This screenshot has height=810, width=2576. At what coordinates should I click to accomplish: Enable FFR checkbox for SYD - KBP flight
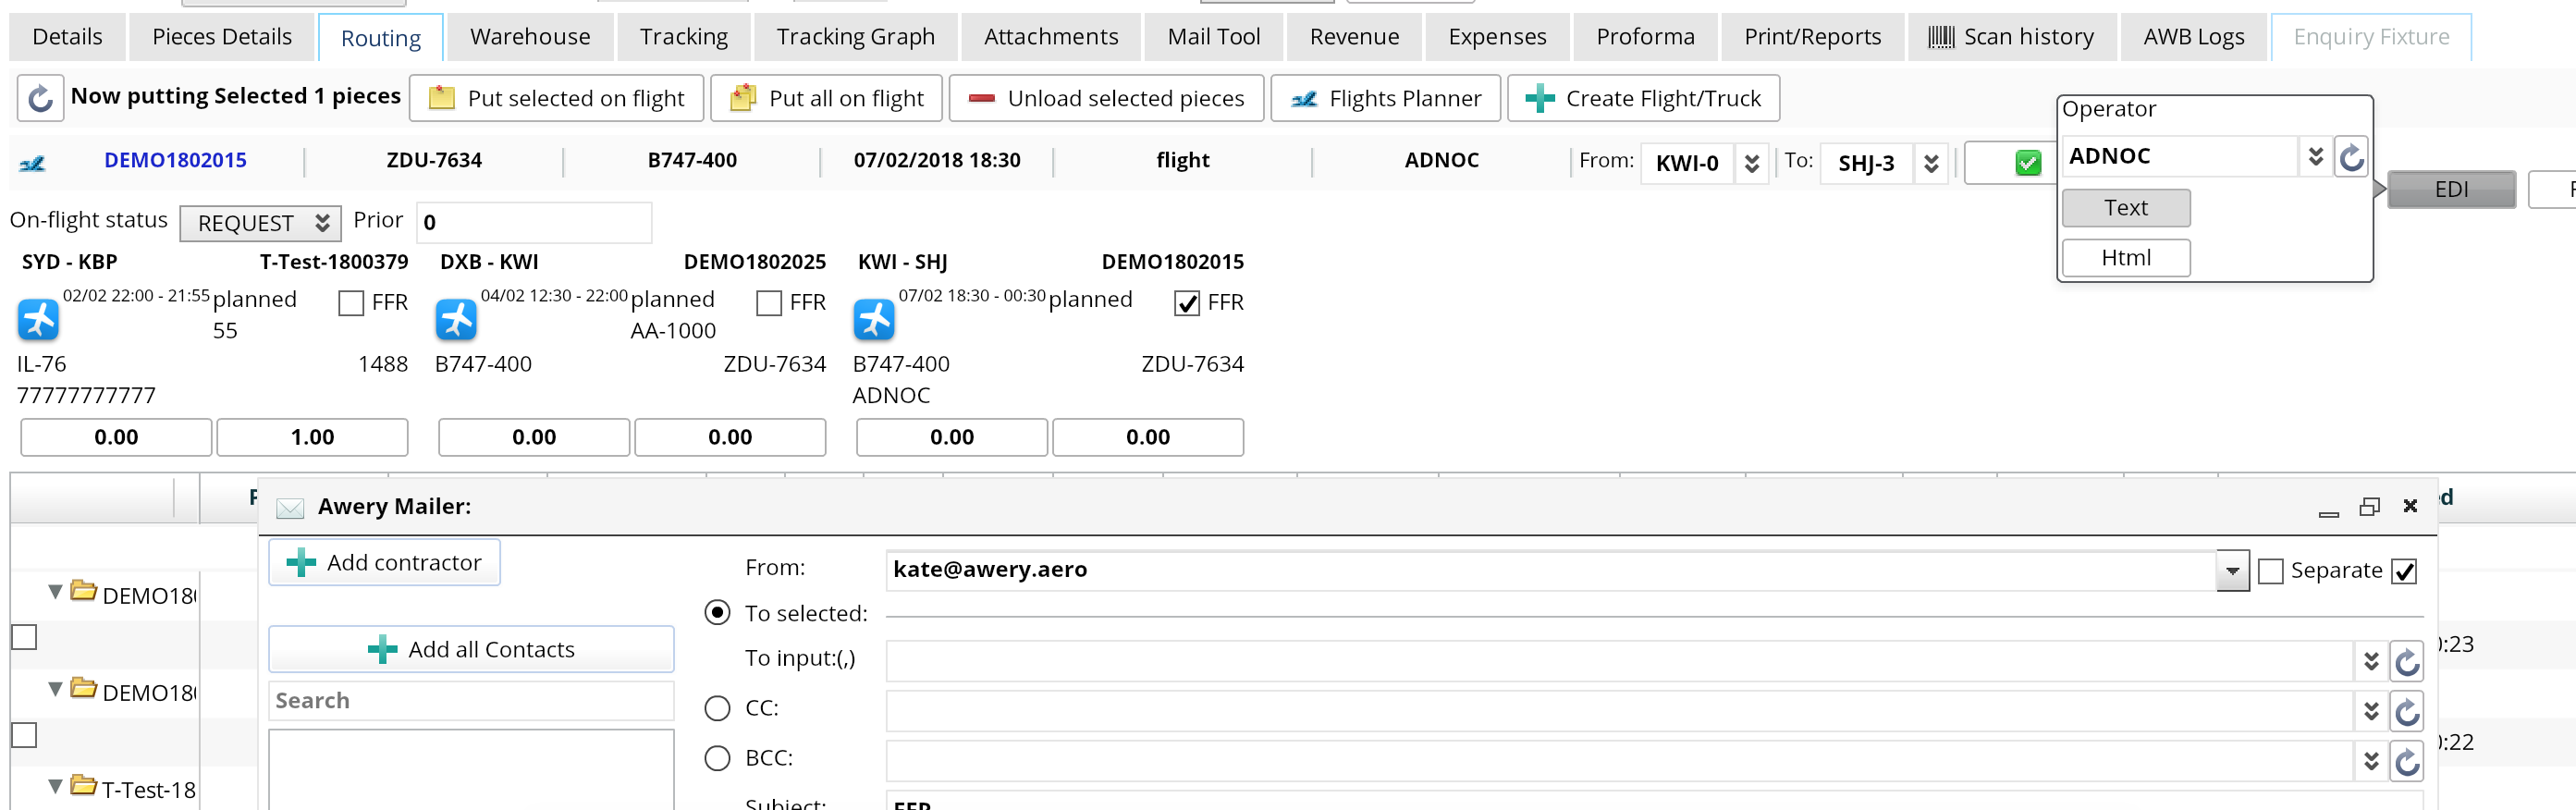(x=351, y=303)
